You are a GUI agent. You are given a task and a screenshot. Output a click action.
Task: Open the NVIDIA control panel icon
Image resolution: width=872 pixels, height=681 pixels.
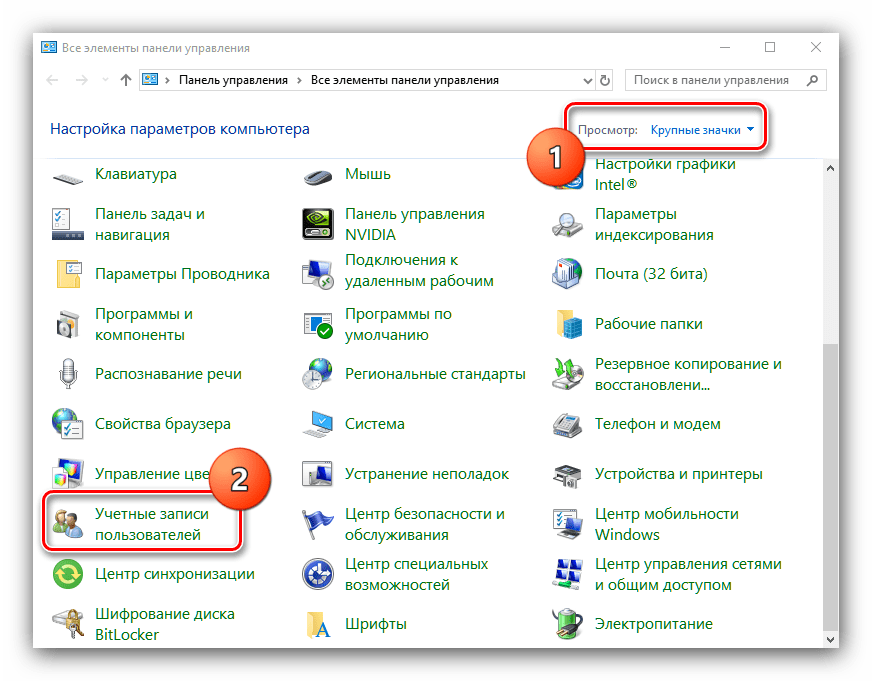318,224
